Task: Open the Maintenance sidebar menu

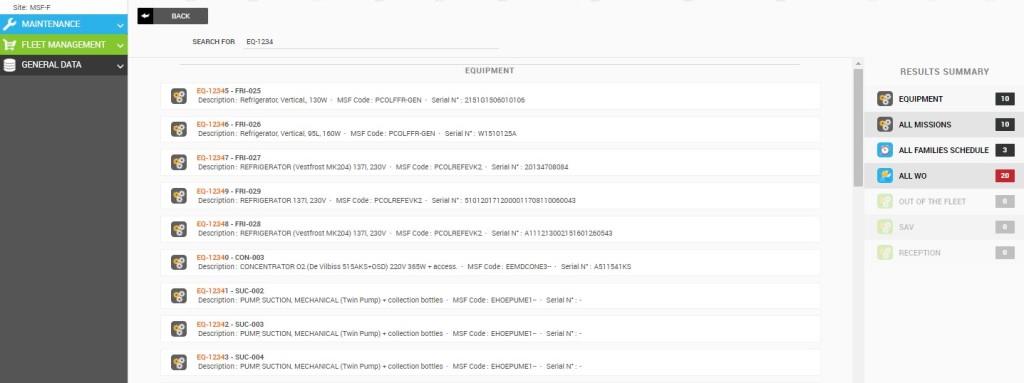Action: click(63, 24)
